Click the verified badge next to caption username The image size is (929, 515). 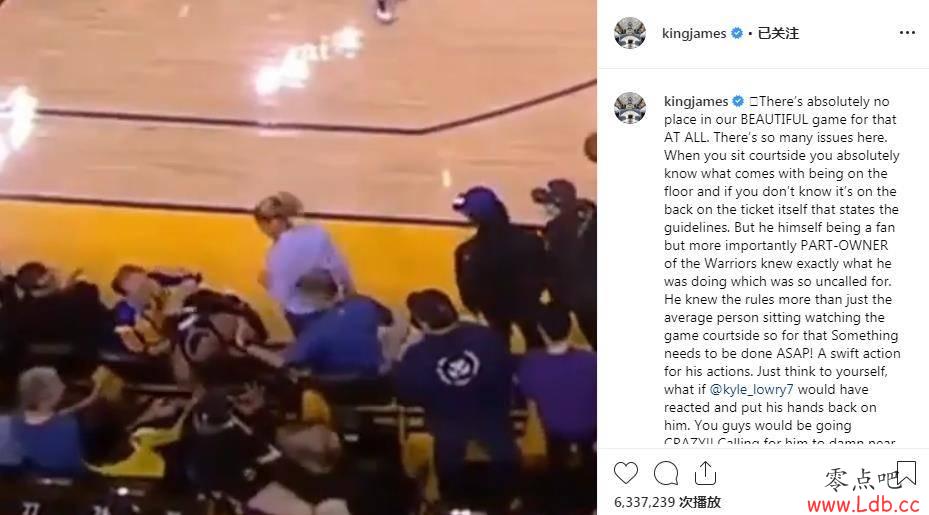[738, 101]
